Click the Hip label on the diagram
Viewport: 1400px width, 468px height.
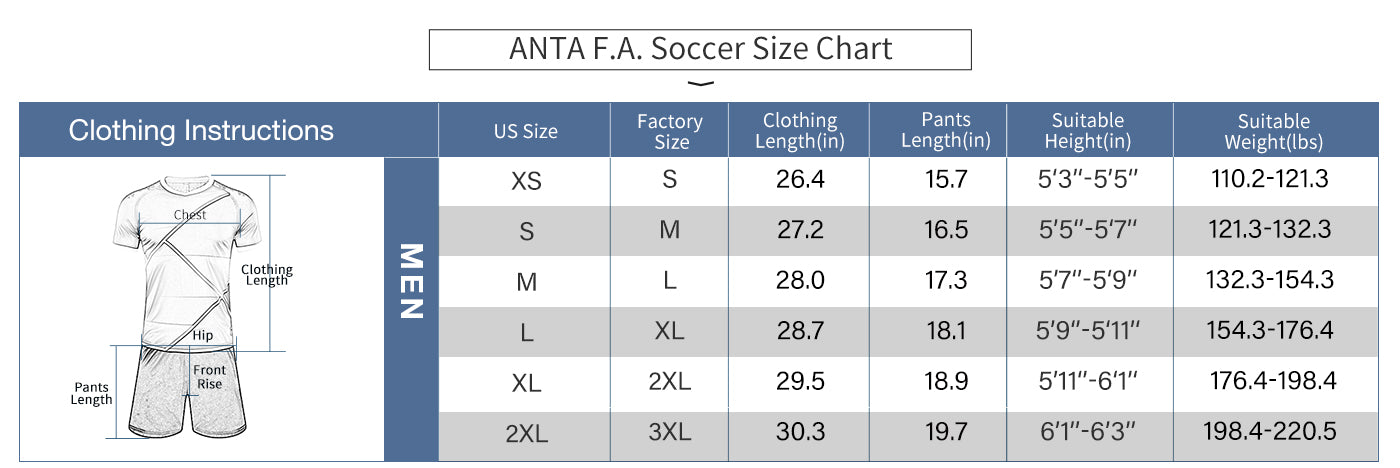[203, 336]
